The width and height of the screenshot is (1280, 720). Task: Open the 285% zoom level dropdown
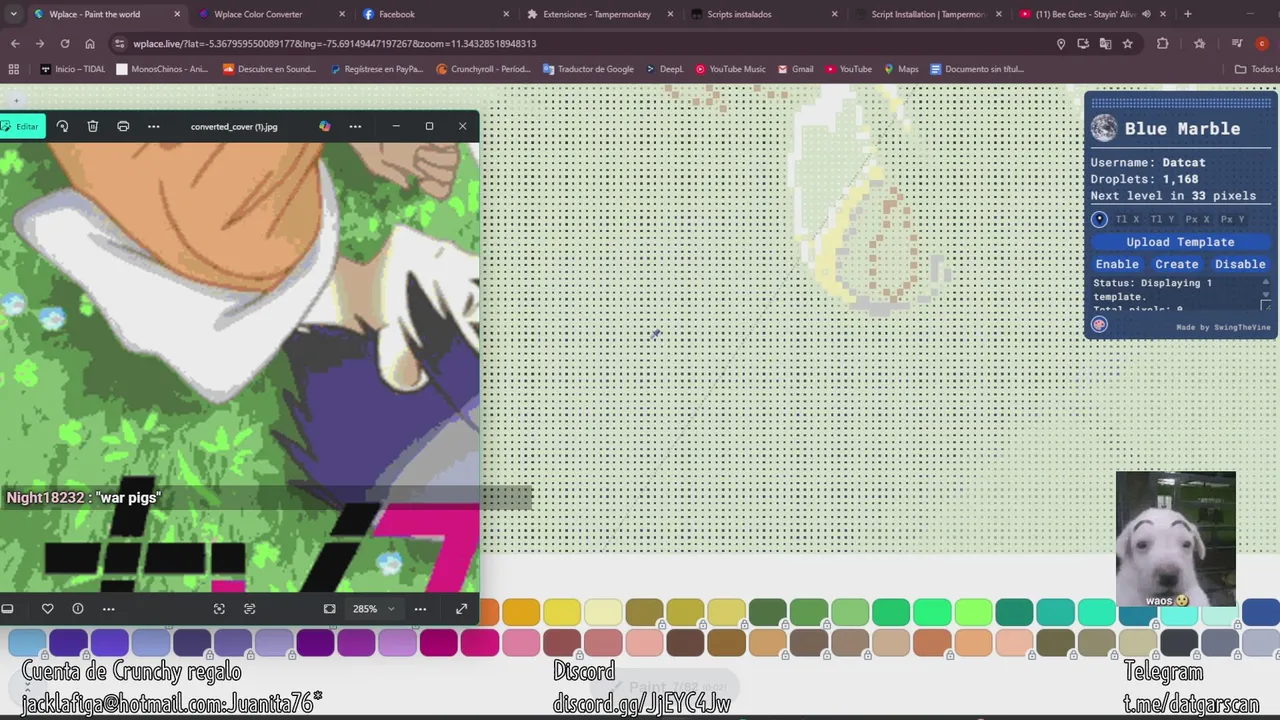(x=374, y=608)
